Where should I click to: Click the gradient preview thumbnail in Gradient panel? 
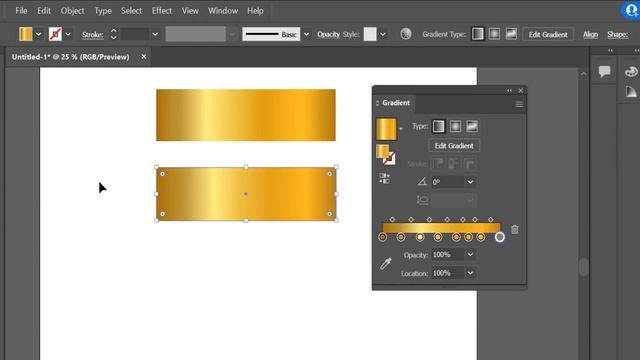386,129
